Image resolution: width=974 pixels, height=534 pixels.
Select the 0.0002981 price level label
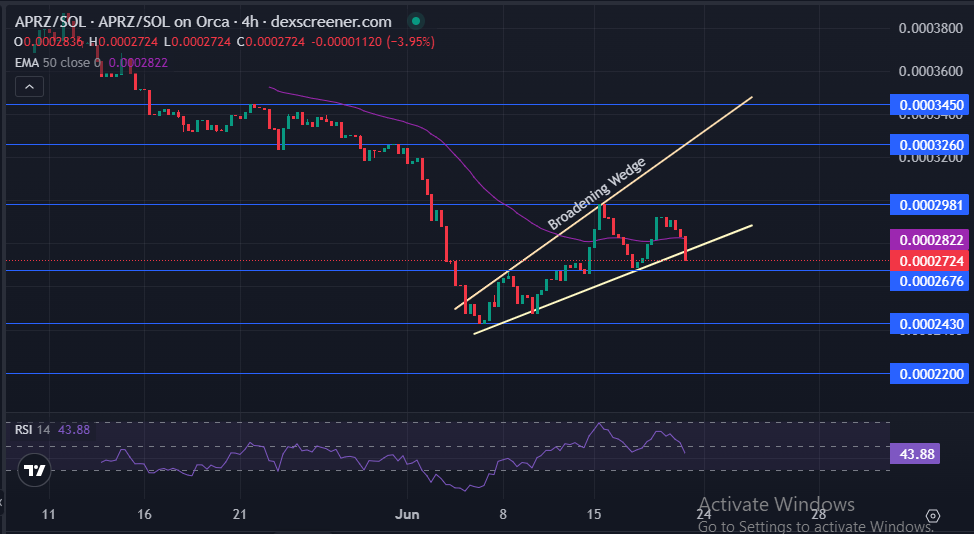point(929,205)
